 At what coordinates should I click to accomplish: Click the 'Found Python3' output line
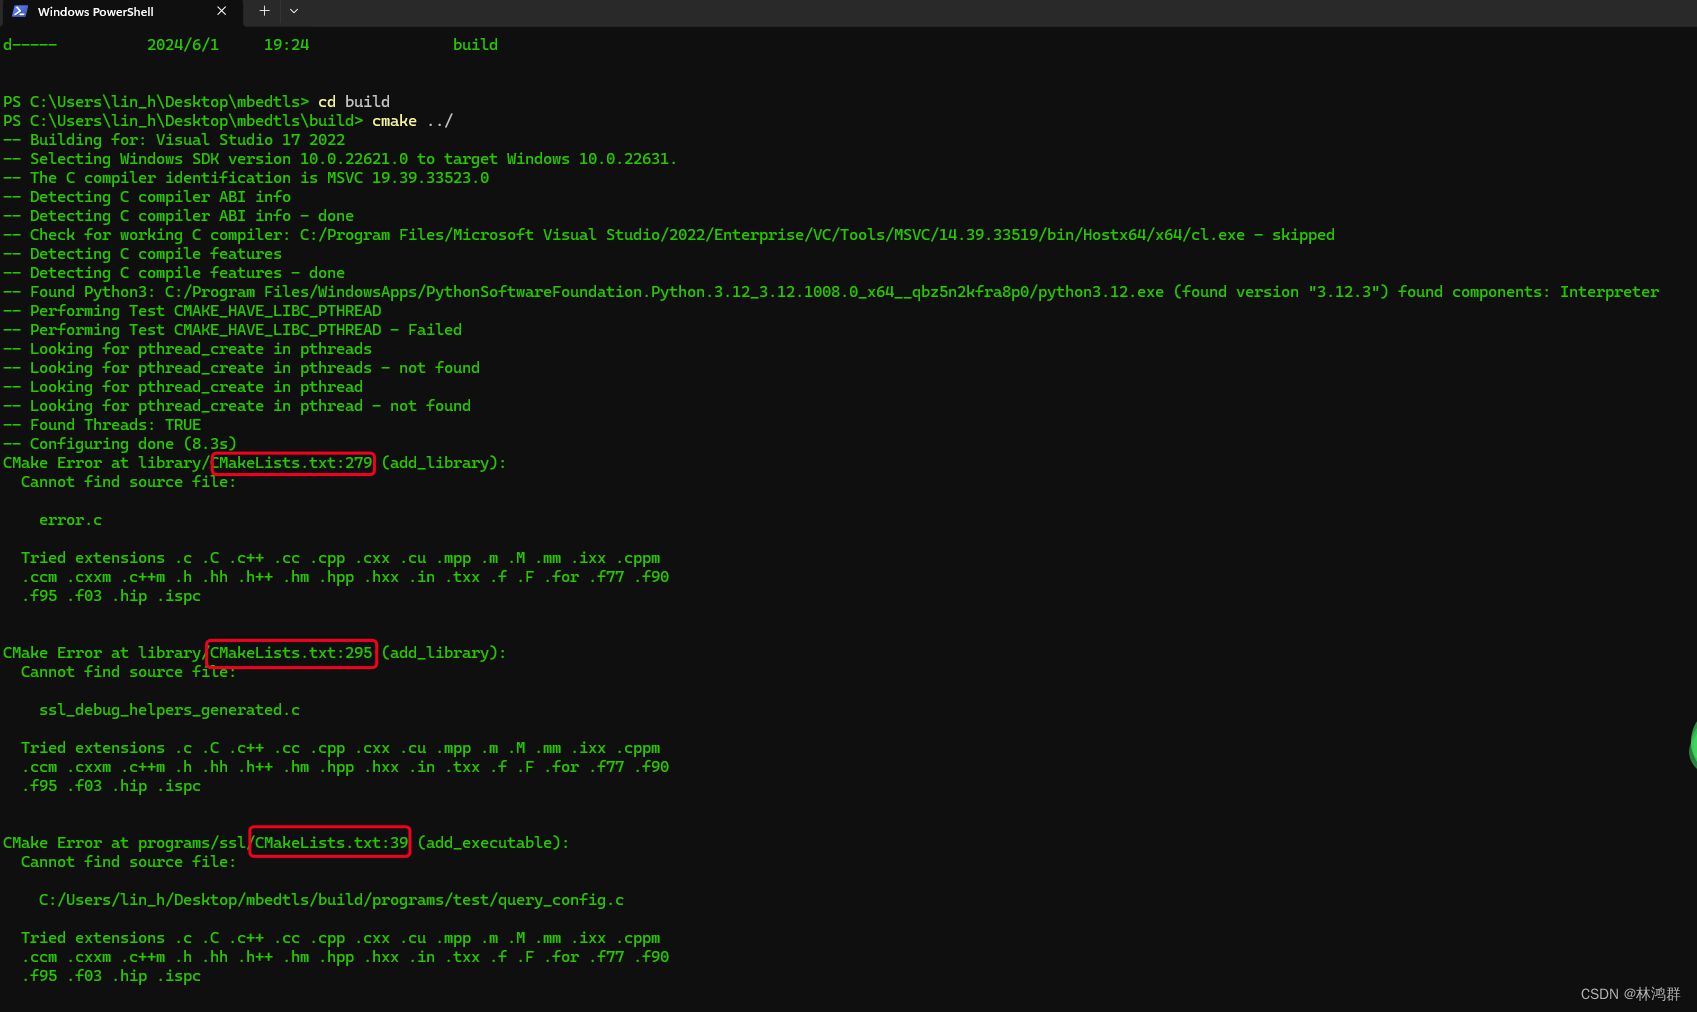pos(831,291)
